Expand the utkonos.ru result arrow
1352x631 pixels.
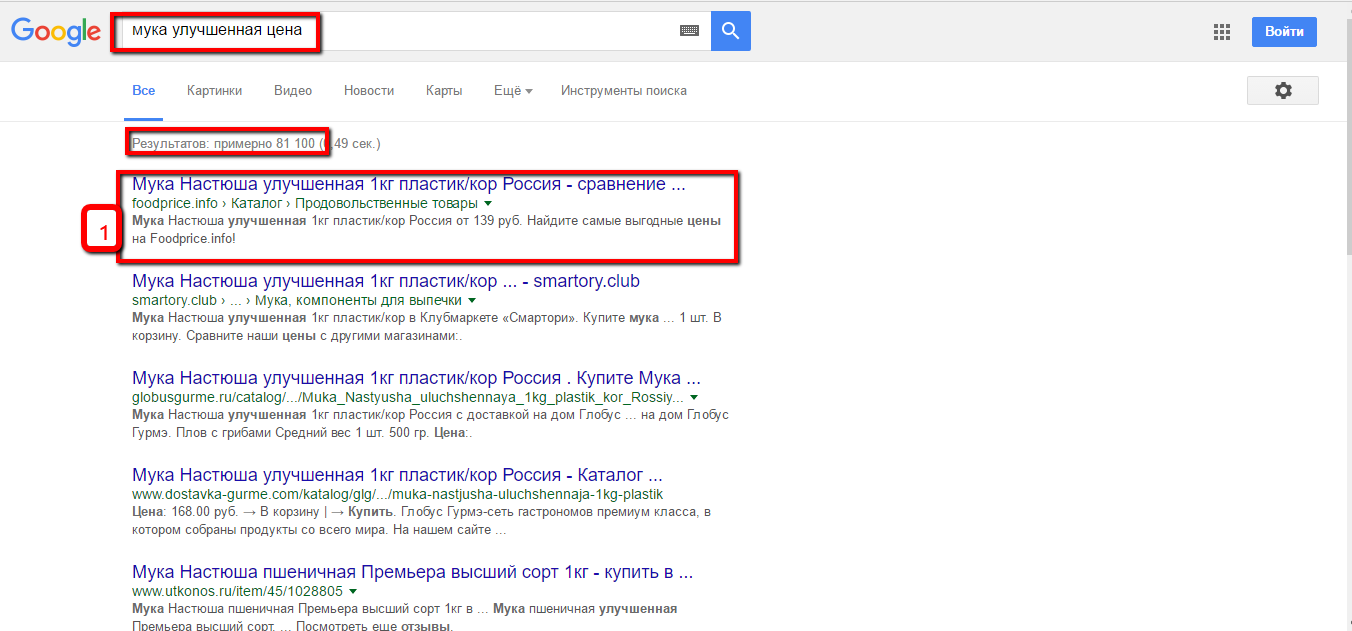354,592
